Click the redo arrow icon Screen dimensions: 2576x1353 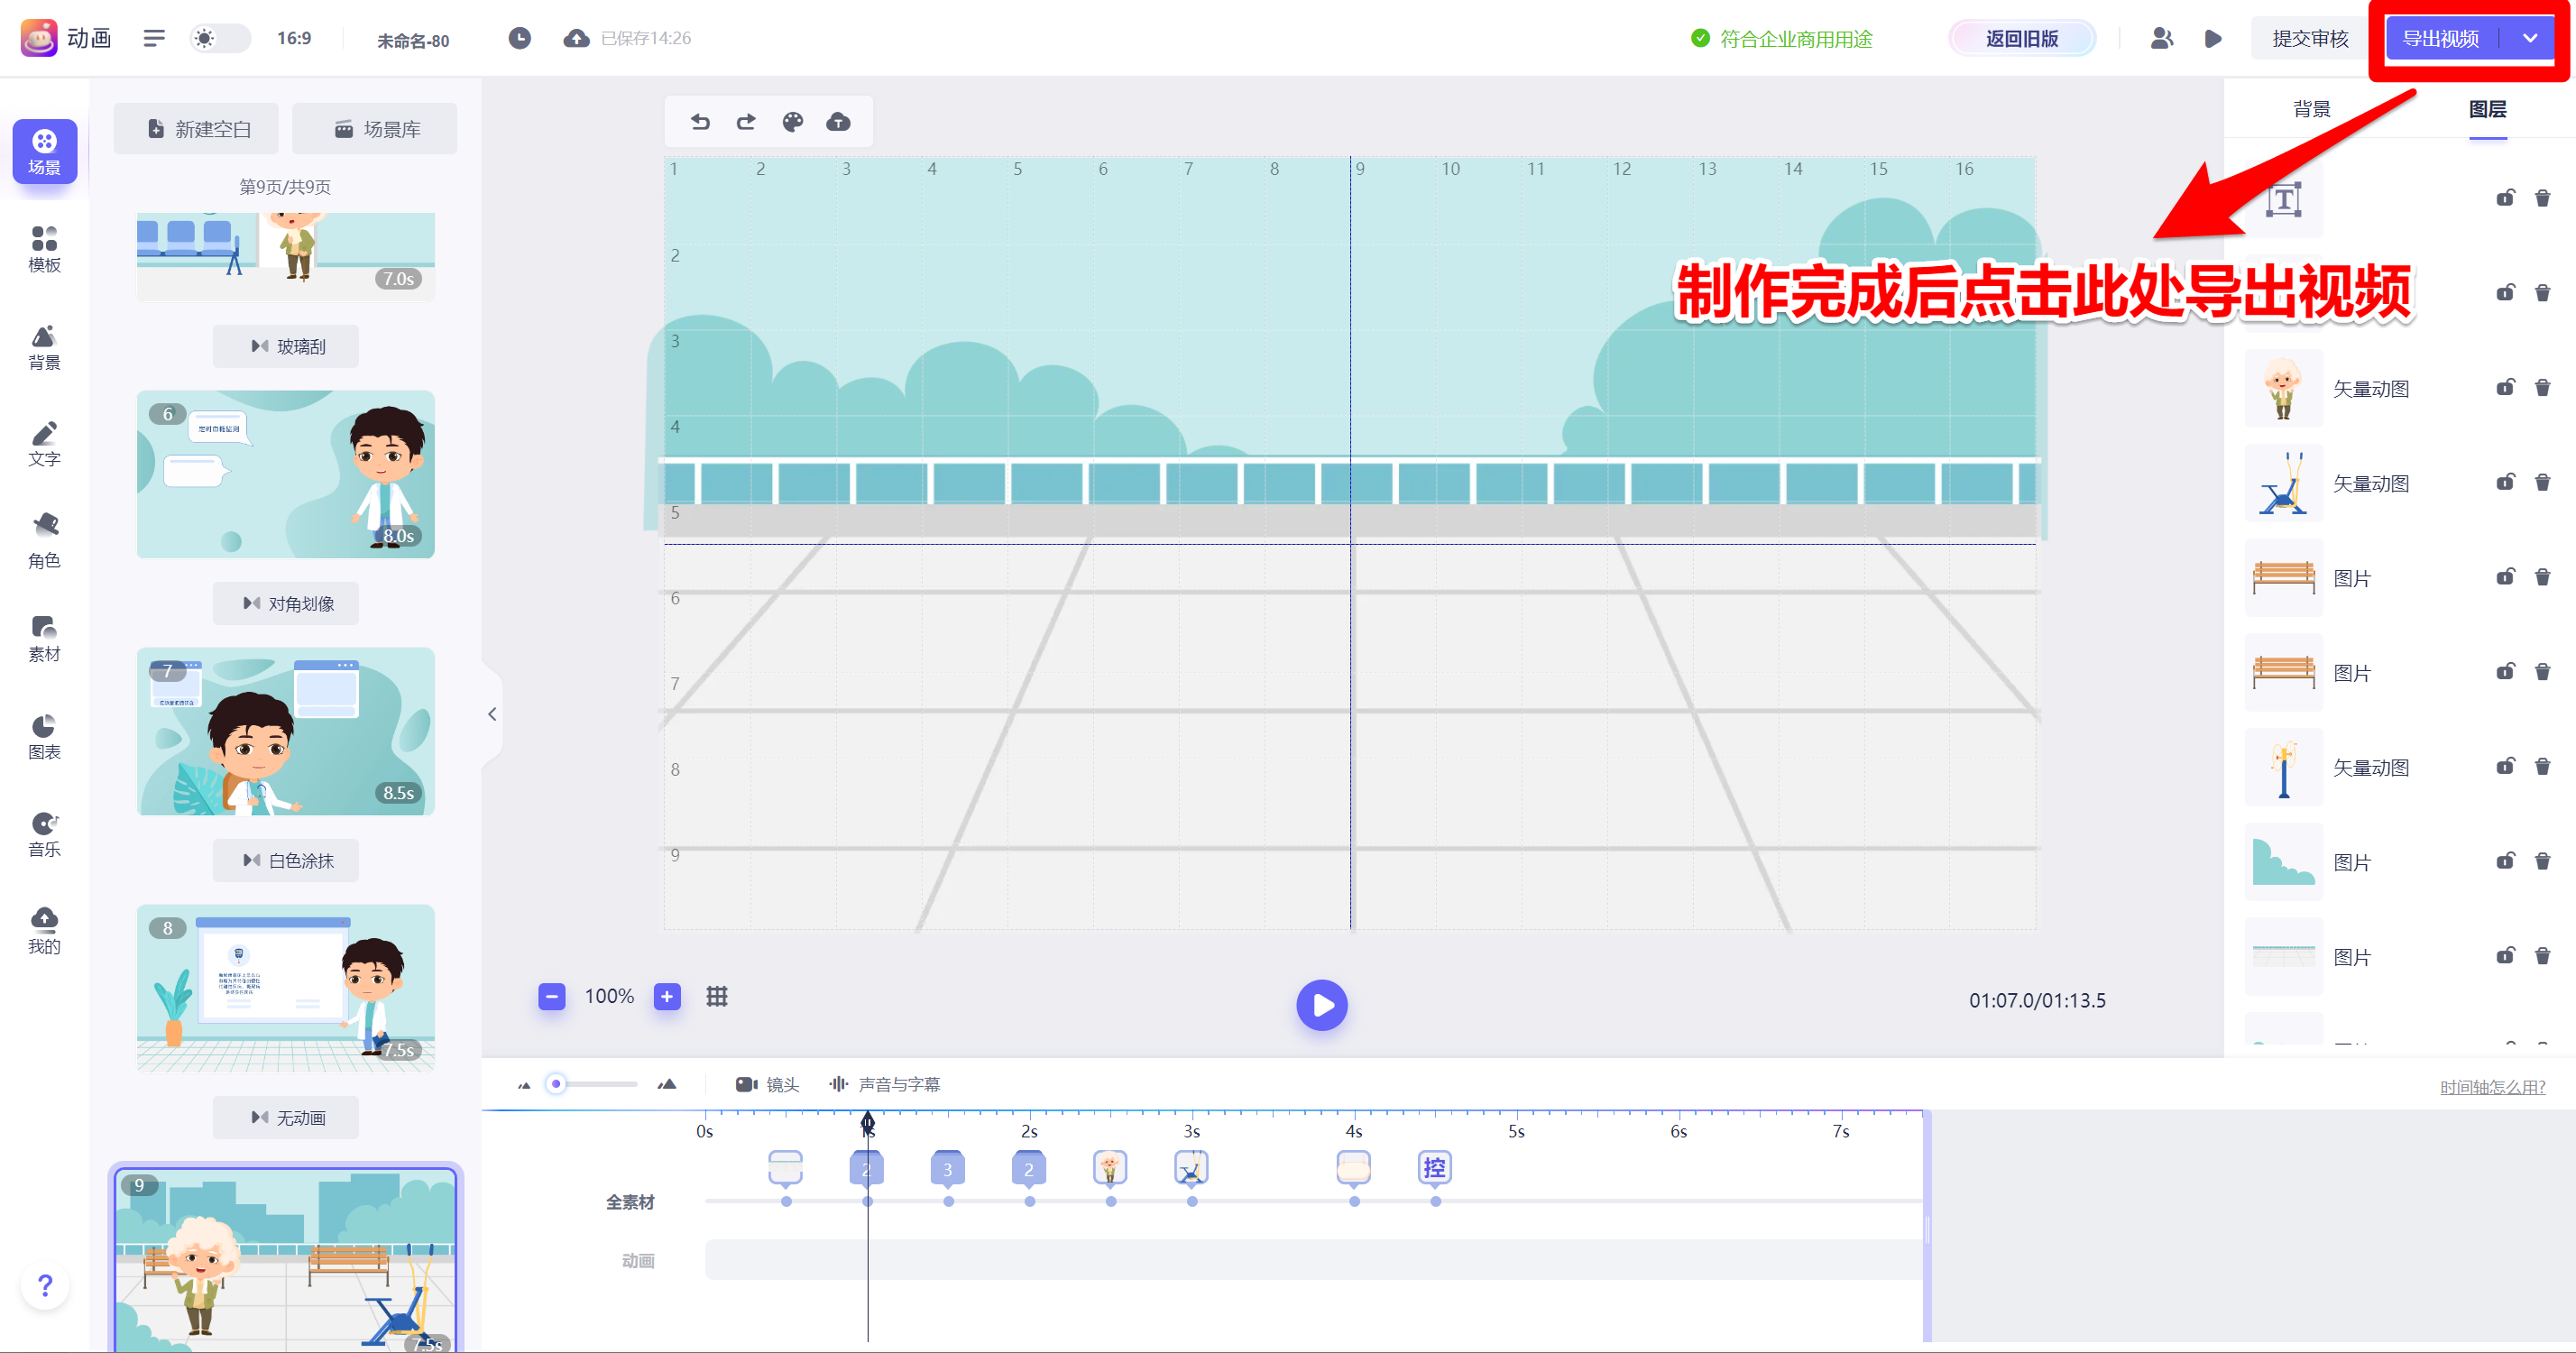pos(746,122)
